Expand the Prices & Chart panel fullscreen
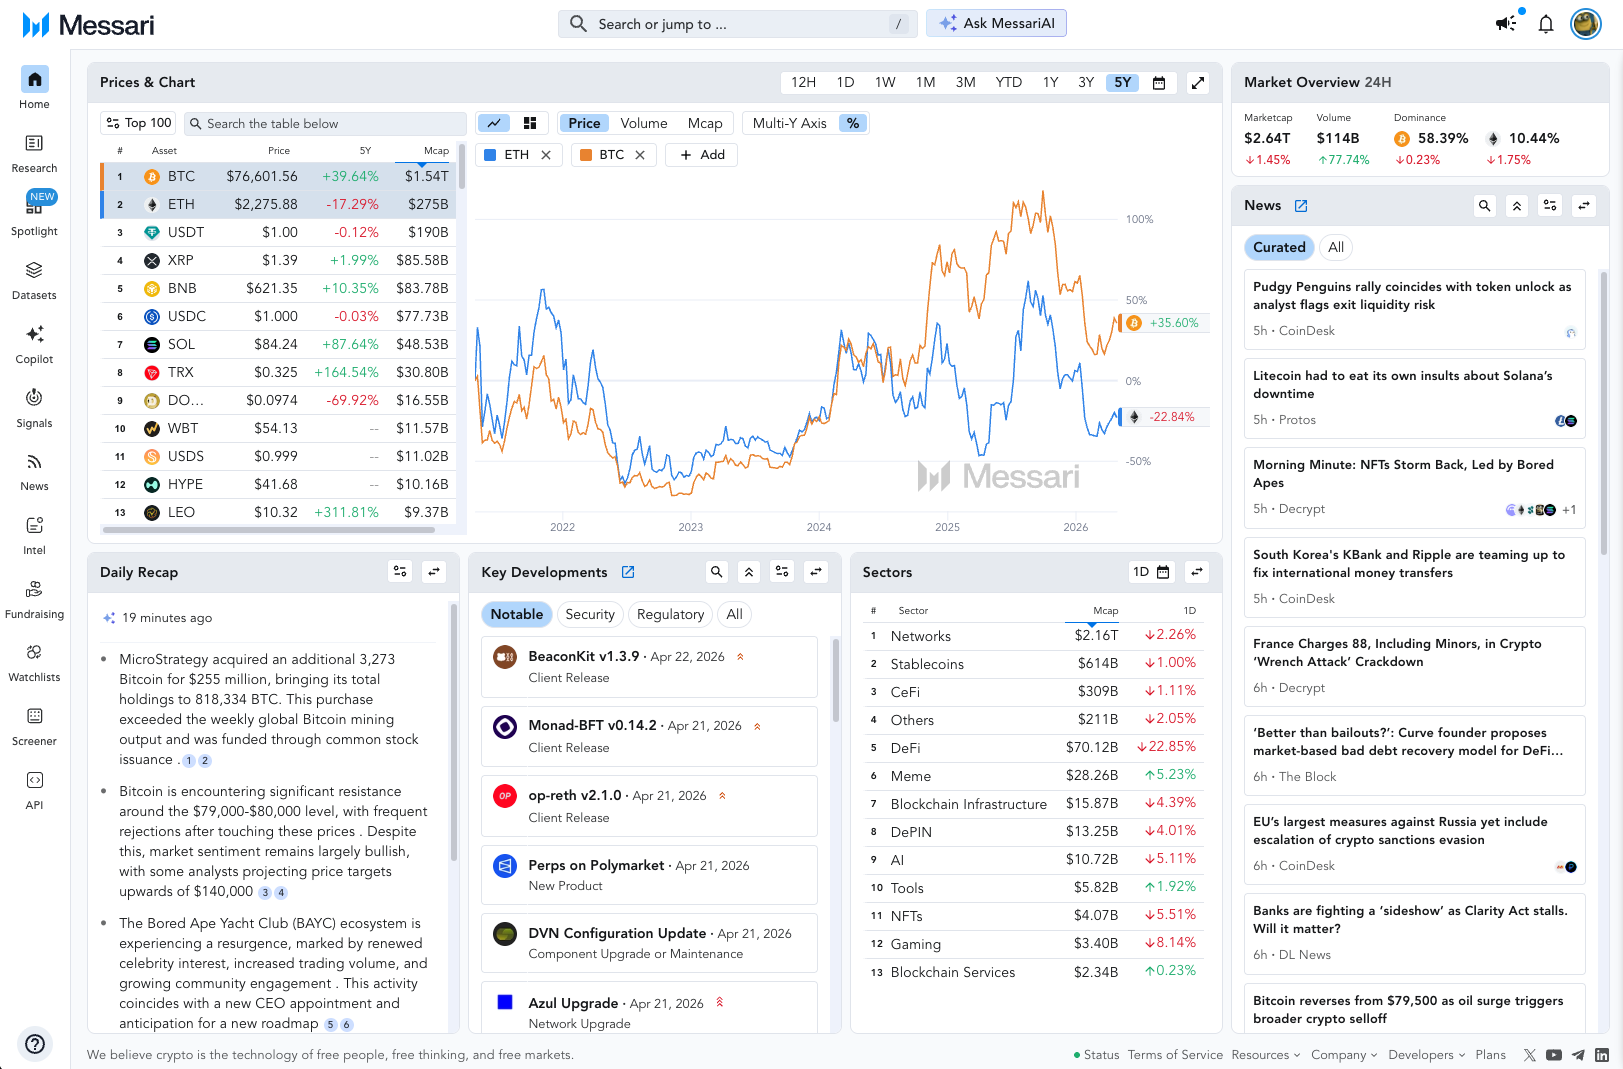This screenshot has width=1623, height=1069. point(1198,83)
